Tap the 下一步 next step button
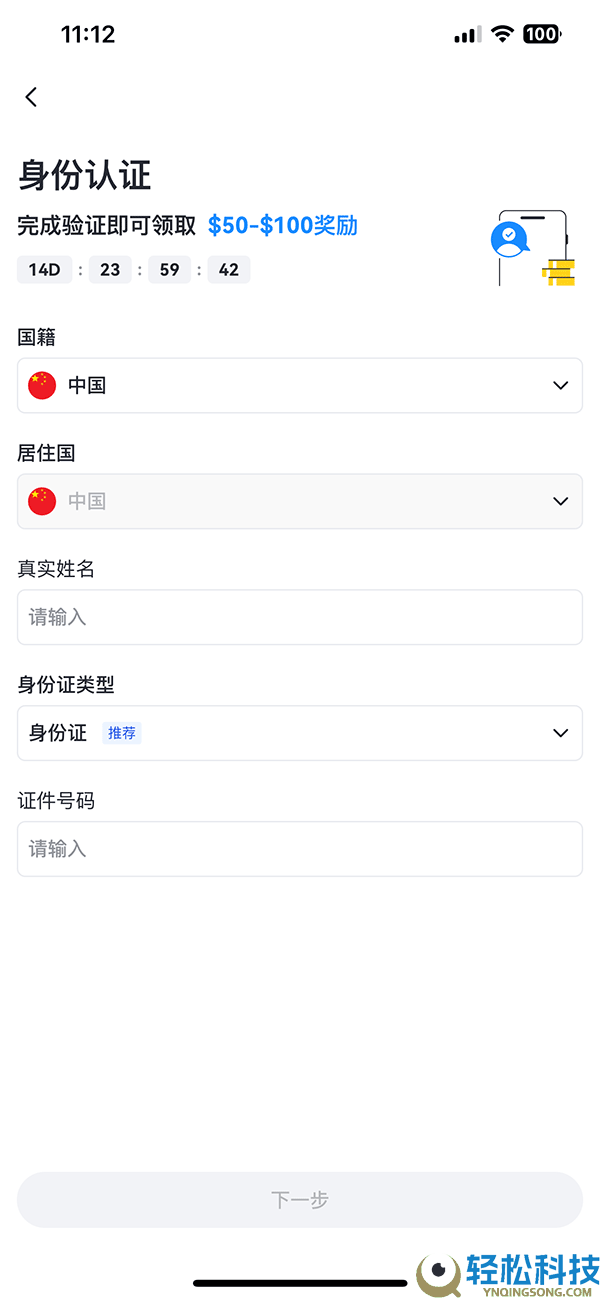The width and height of the screenshot is (600, 1298). coord(300,1200)
